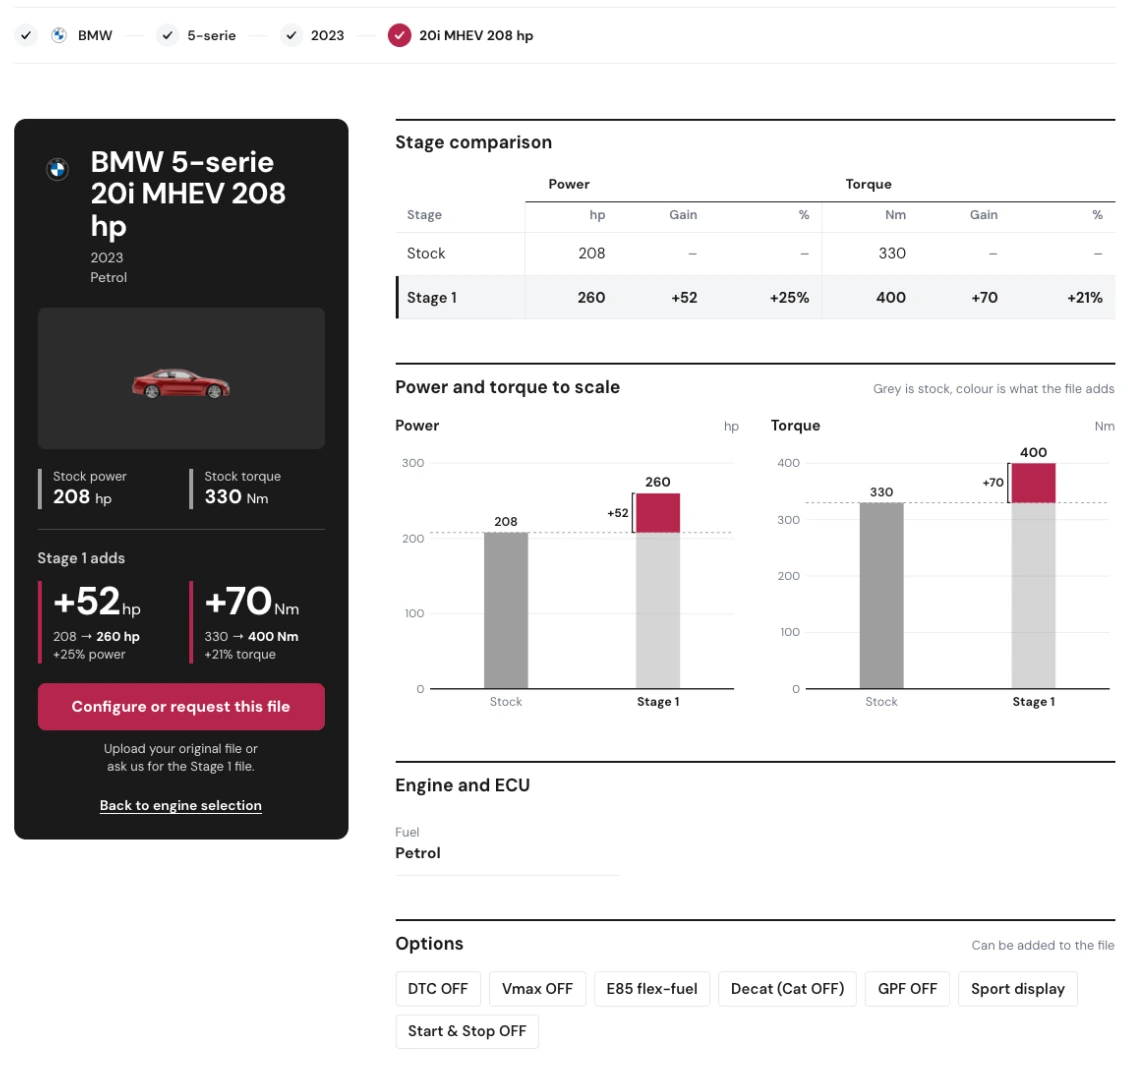This screenshot has width=1128, height=1065.
Task: Click red +70 segment in Torque chart
Action: coord(1033,483)
